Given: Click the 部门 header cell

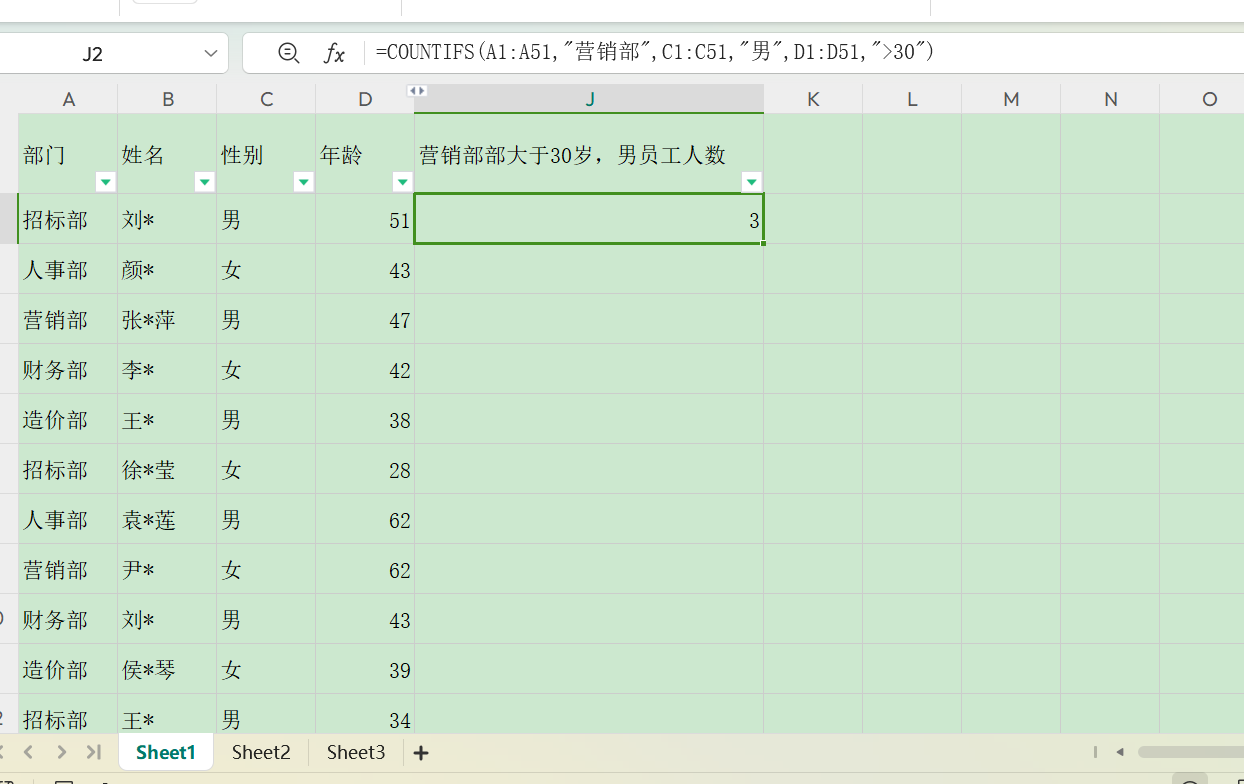Looking at the screenshot, I should tap(68, 154).
